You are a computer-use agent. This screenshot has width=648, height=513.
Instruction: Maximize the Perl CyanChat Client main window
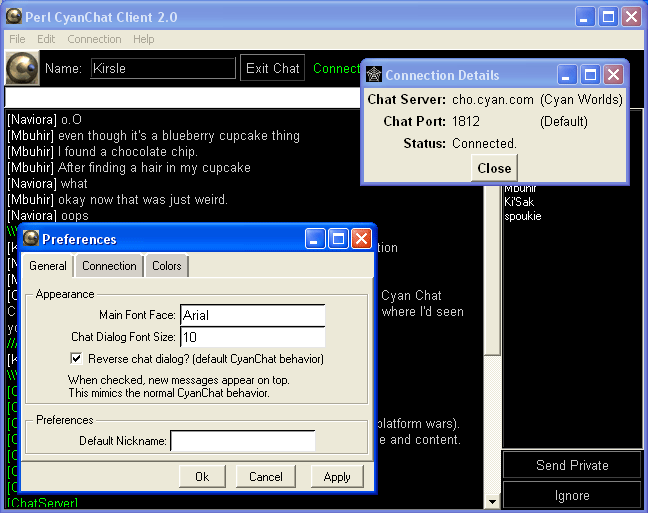coord(608,17)
